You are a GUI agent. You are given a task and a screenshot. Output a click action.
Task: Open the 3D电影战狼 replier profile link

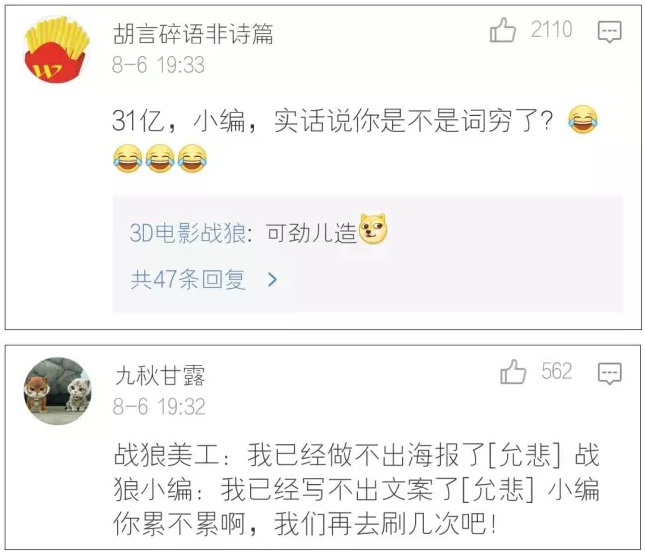click(188, 233)
